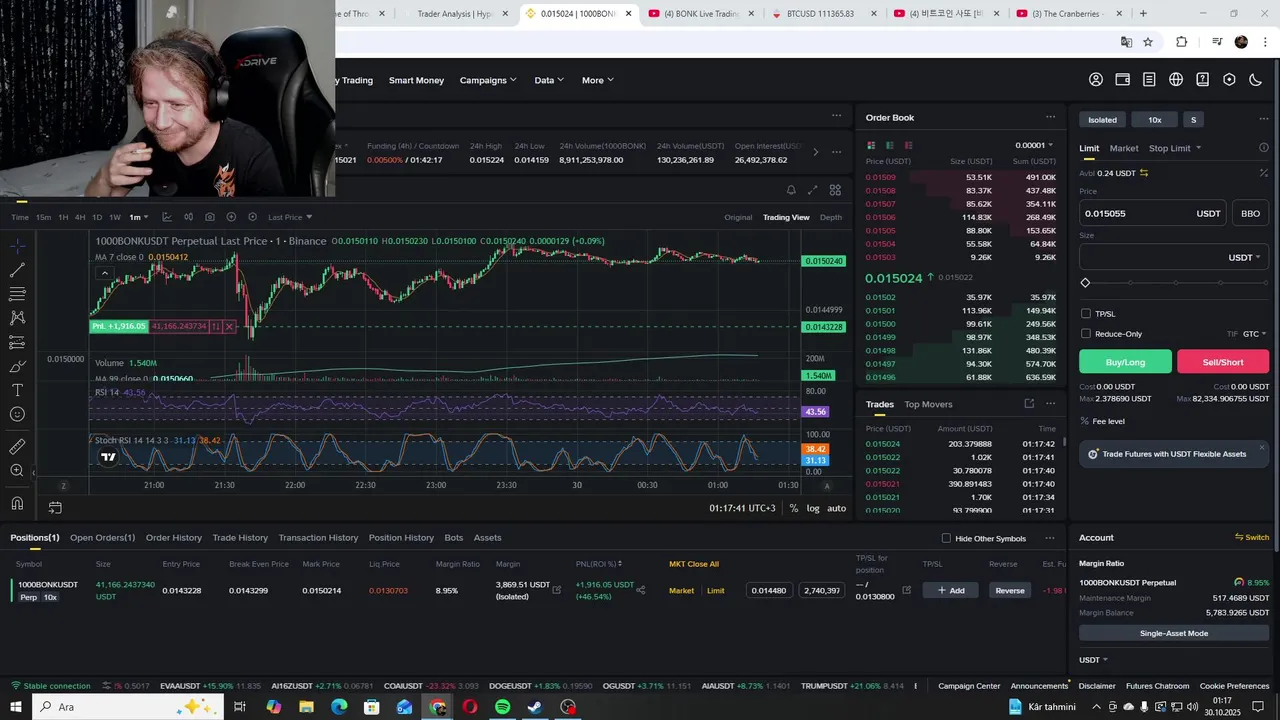The height and width of the screenshot is (720, 1280).
Task: Open the language globe icon
Action: coord(1176,80)
